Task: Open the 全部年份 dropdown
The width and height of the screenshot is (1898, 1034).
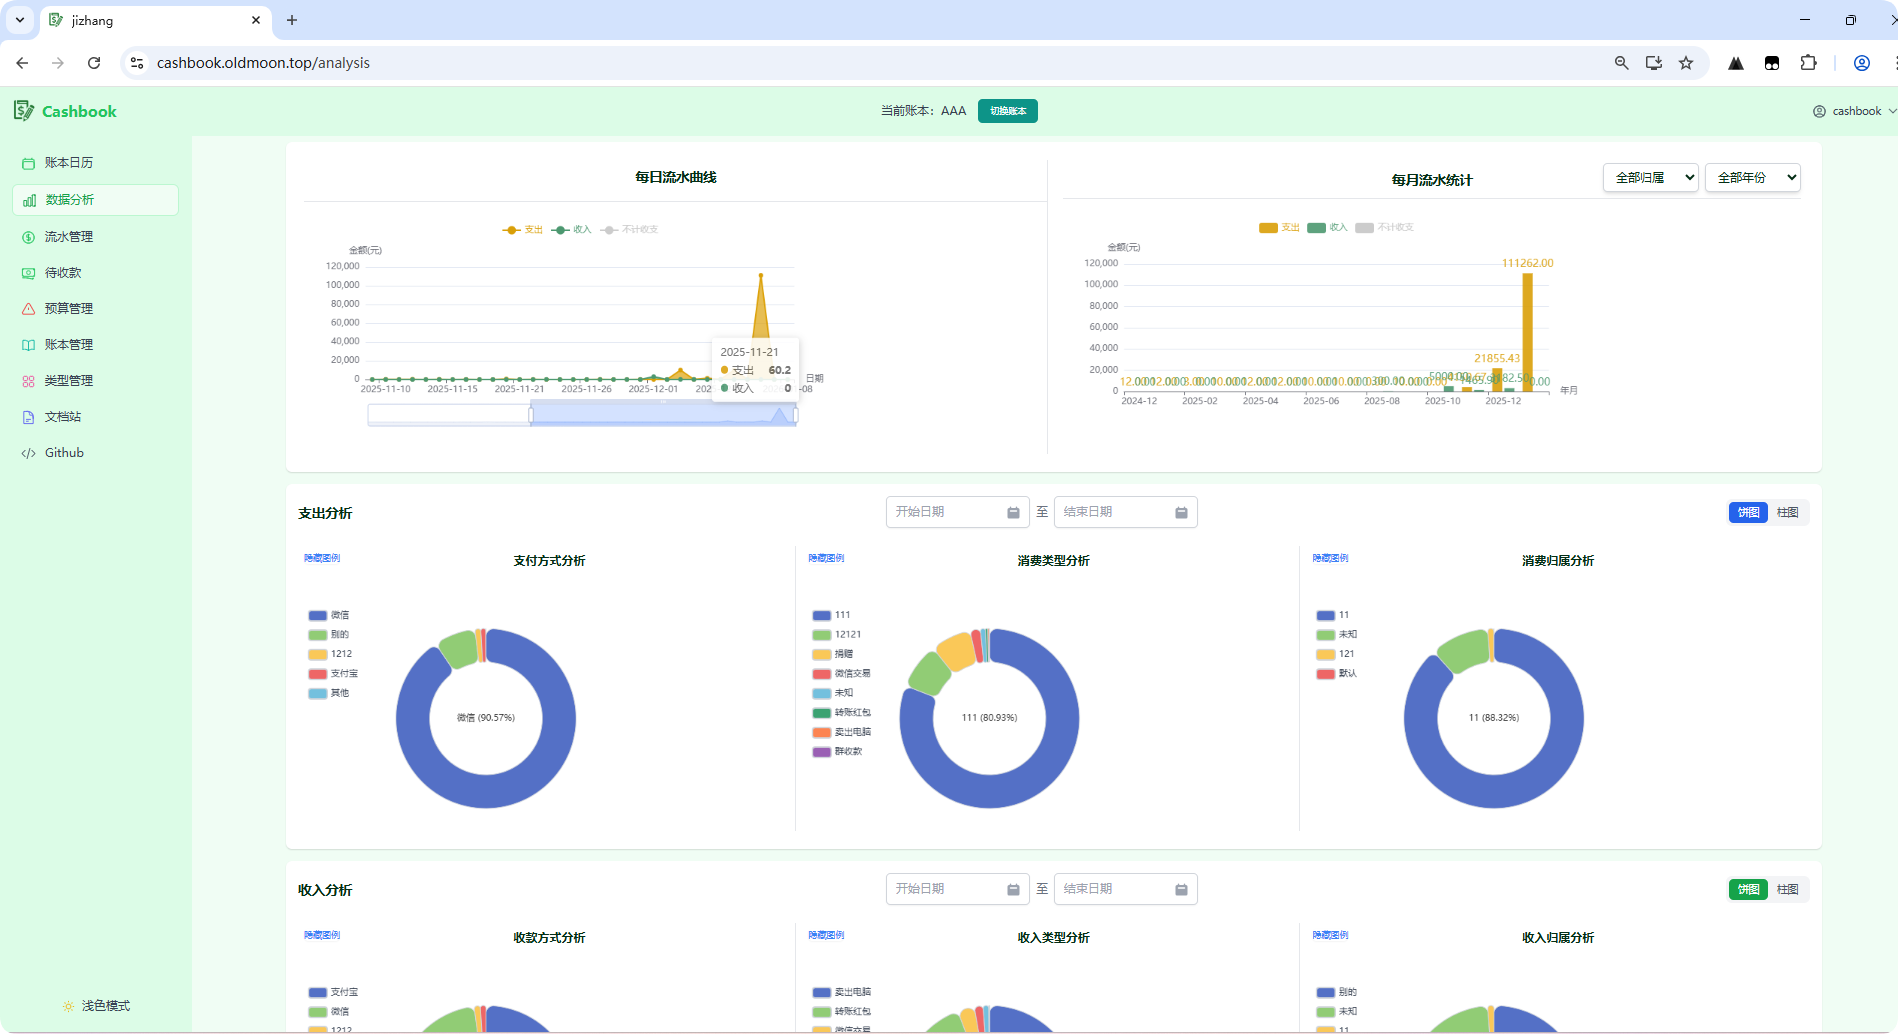Action: click(1752, 178)
